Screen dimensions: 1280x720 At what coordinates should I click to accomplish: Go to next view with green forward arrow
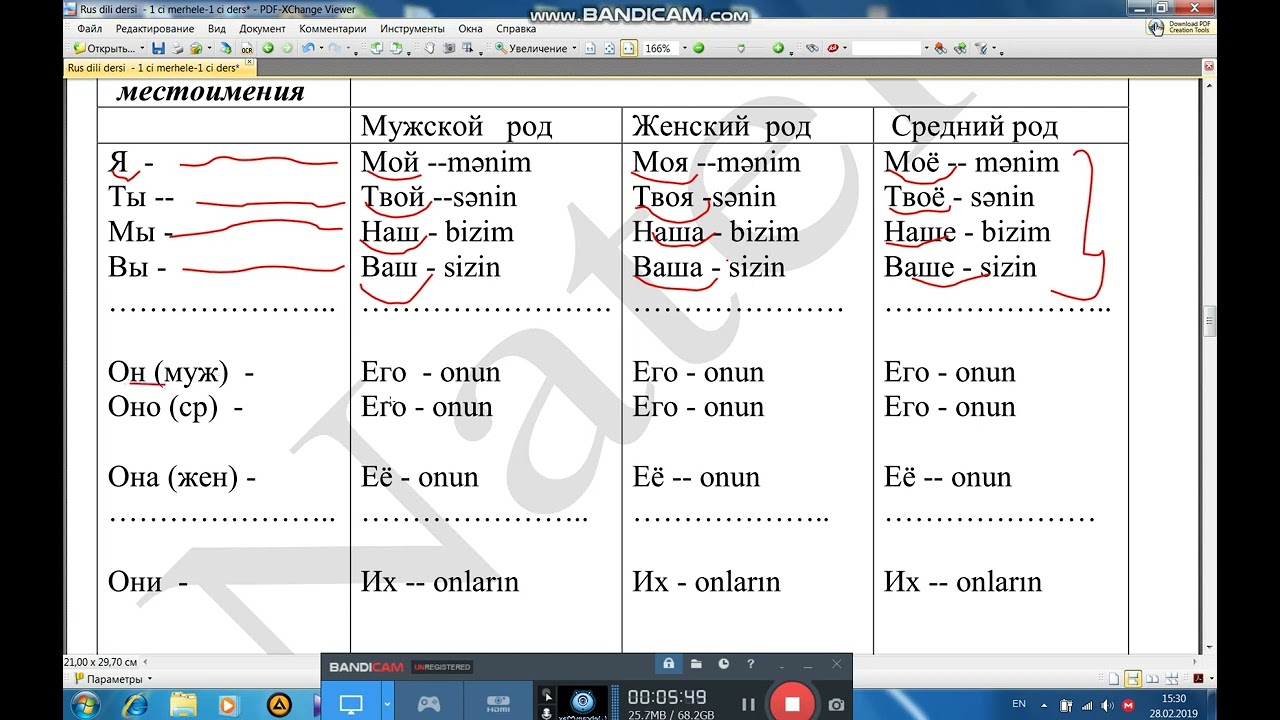[x=286, y=48]
